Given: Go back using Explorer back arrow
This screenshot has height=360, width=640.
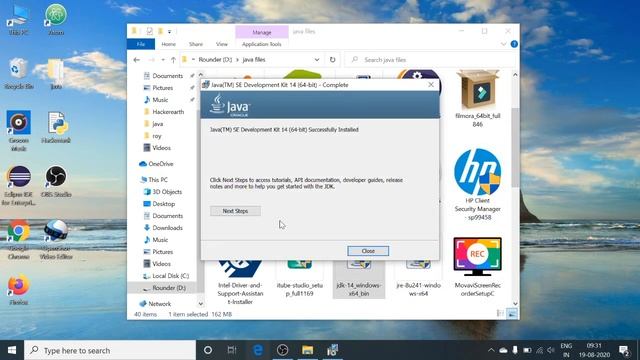Looking at the screenshot, I should pos(136,60).
